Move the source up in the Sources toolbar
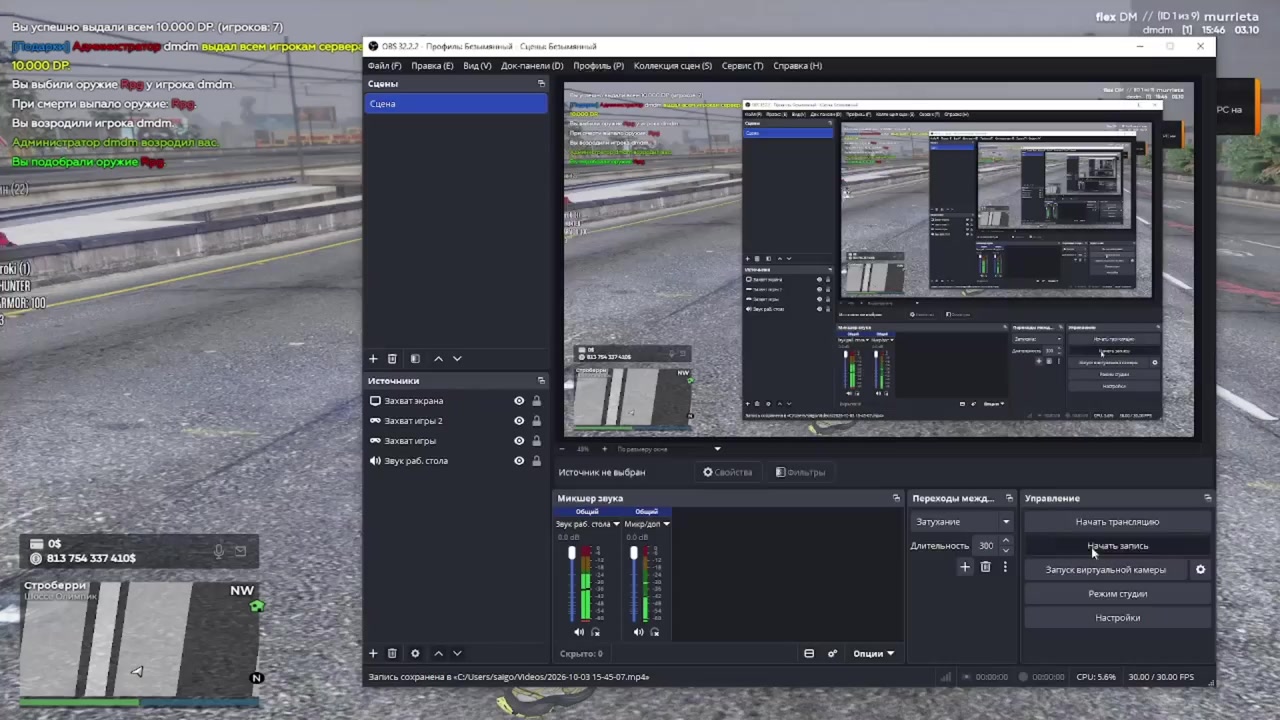 tap(438, 653)
